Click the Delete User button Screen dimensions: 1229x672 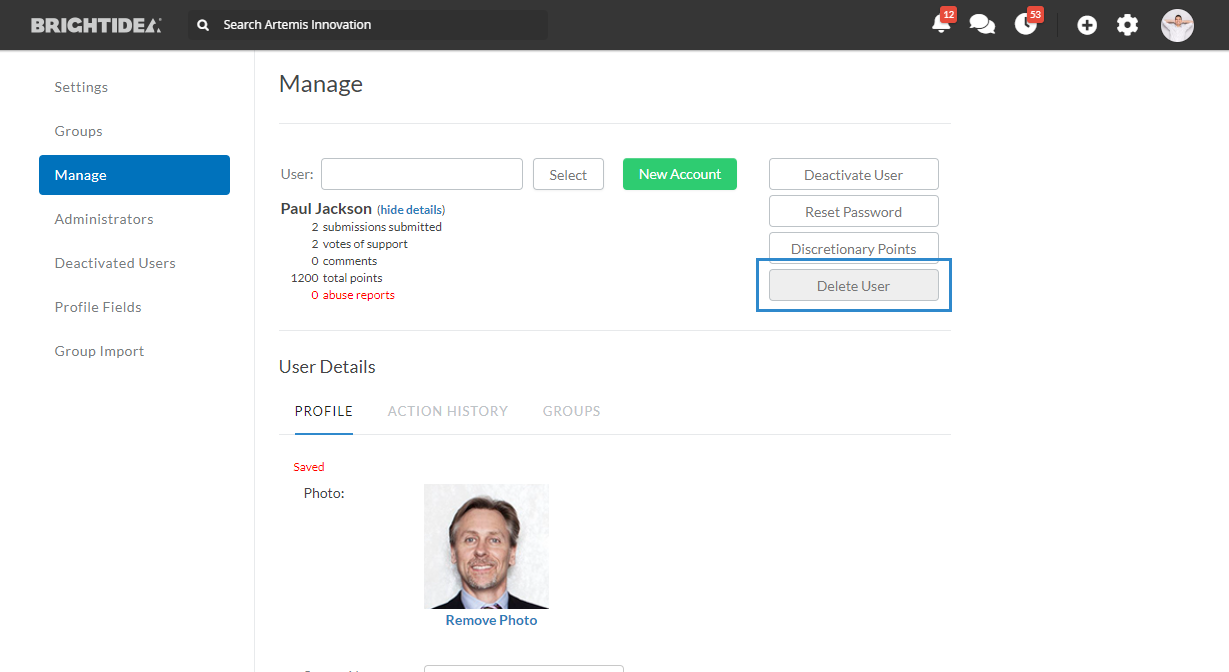click(x=854, y=286)
